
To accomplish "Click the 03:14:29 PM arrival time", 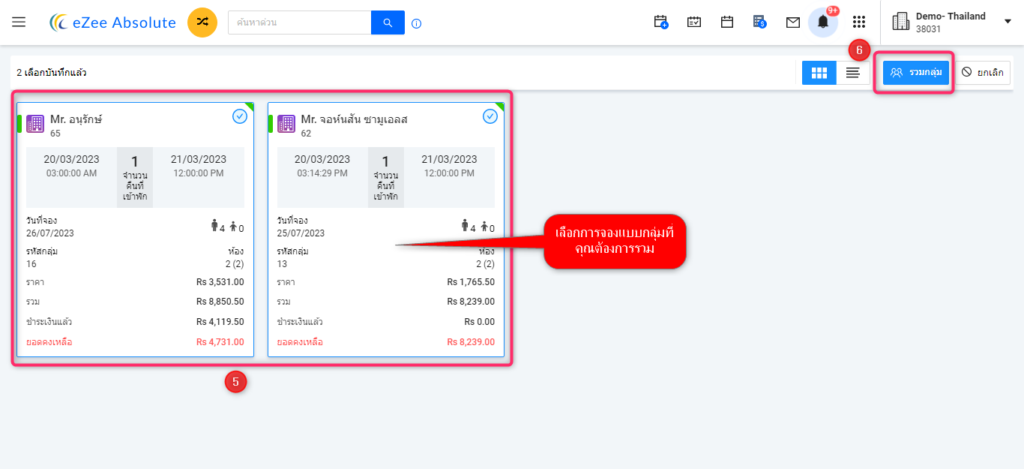I will (322, 173).
